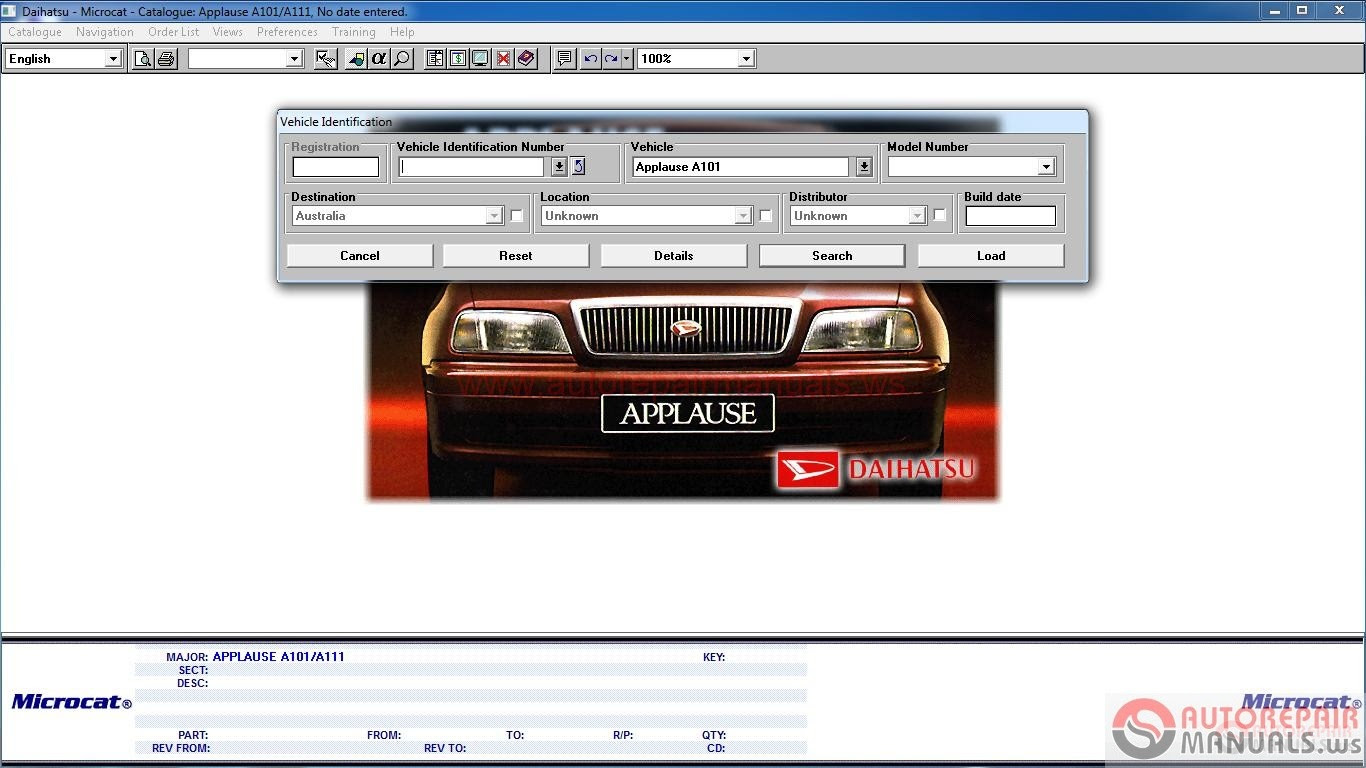Image resolution: width=1366 pixels, height=768 pixels.
Task: Tick the Distributor checkbox
Action: pos(940,216)
